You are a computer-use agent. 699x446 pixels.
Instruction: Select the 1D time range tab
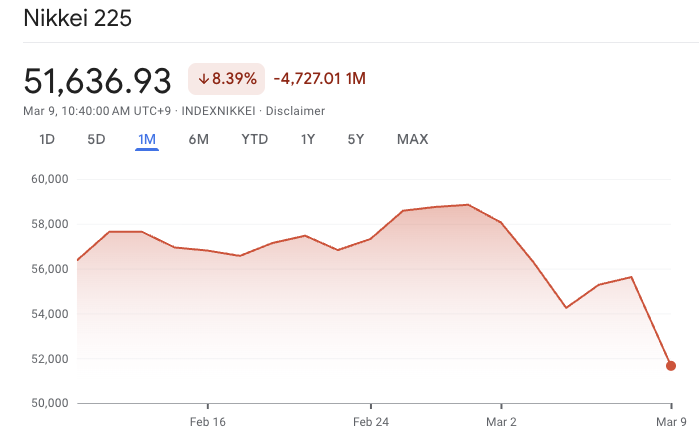pyautogui.click(x=46, y=139)
